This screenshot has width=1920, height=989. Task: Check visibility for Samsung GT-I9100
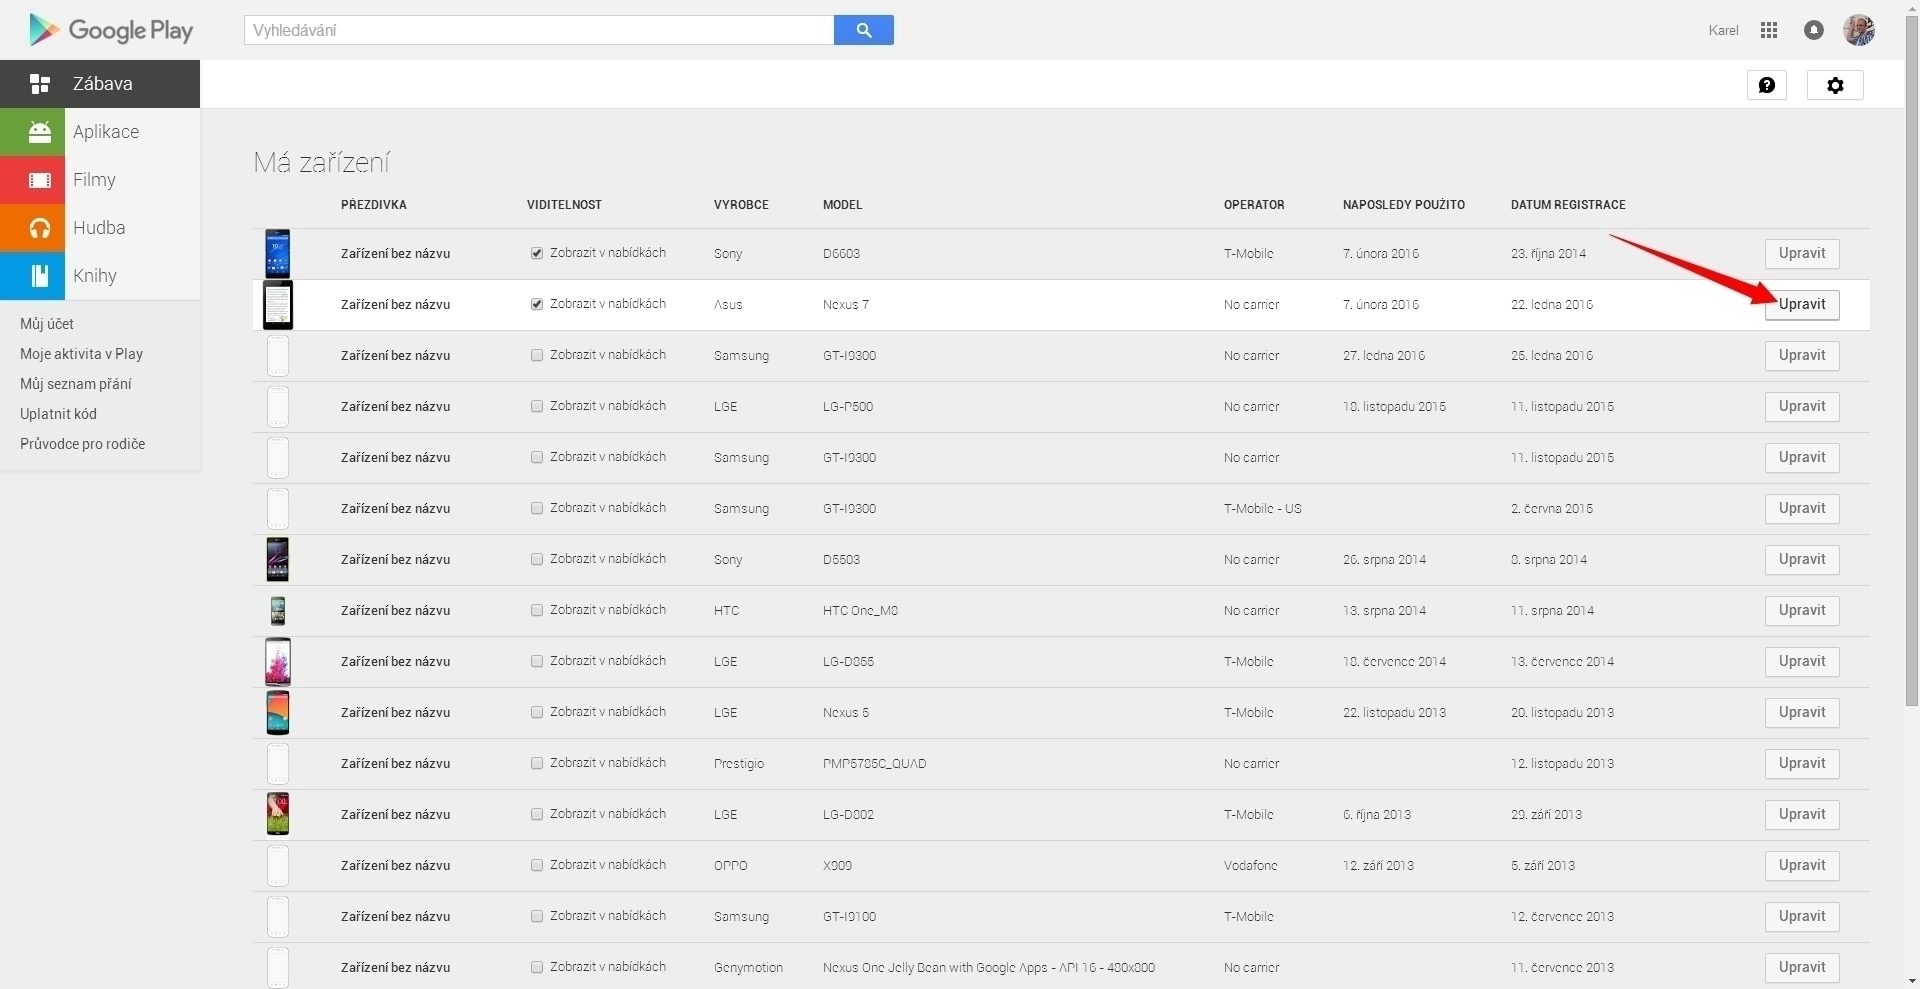[x=537, y=917]
